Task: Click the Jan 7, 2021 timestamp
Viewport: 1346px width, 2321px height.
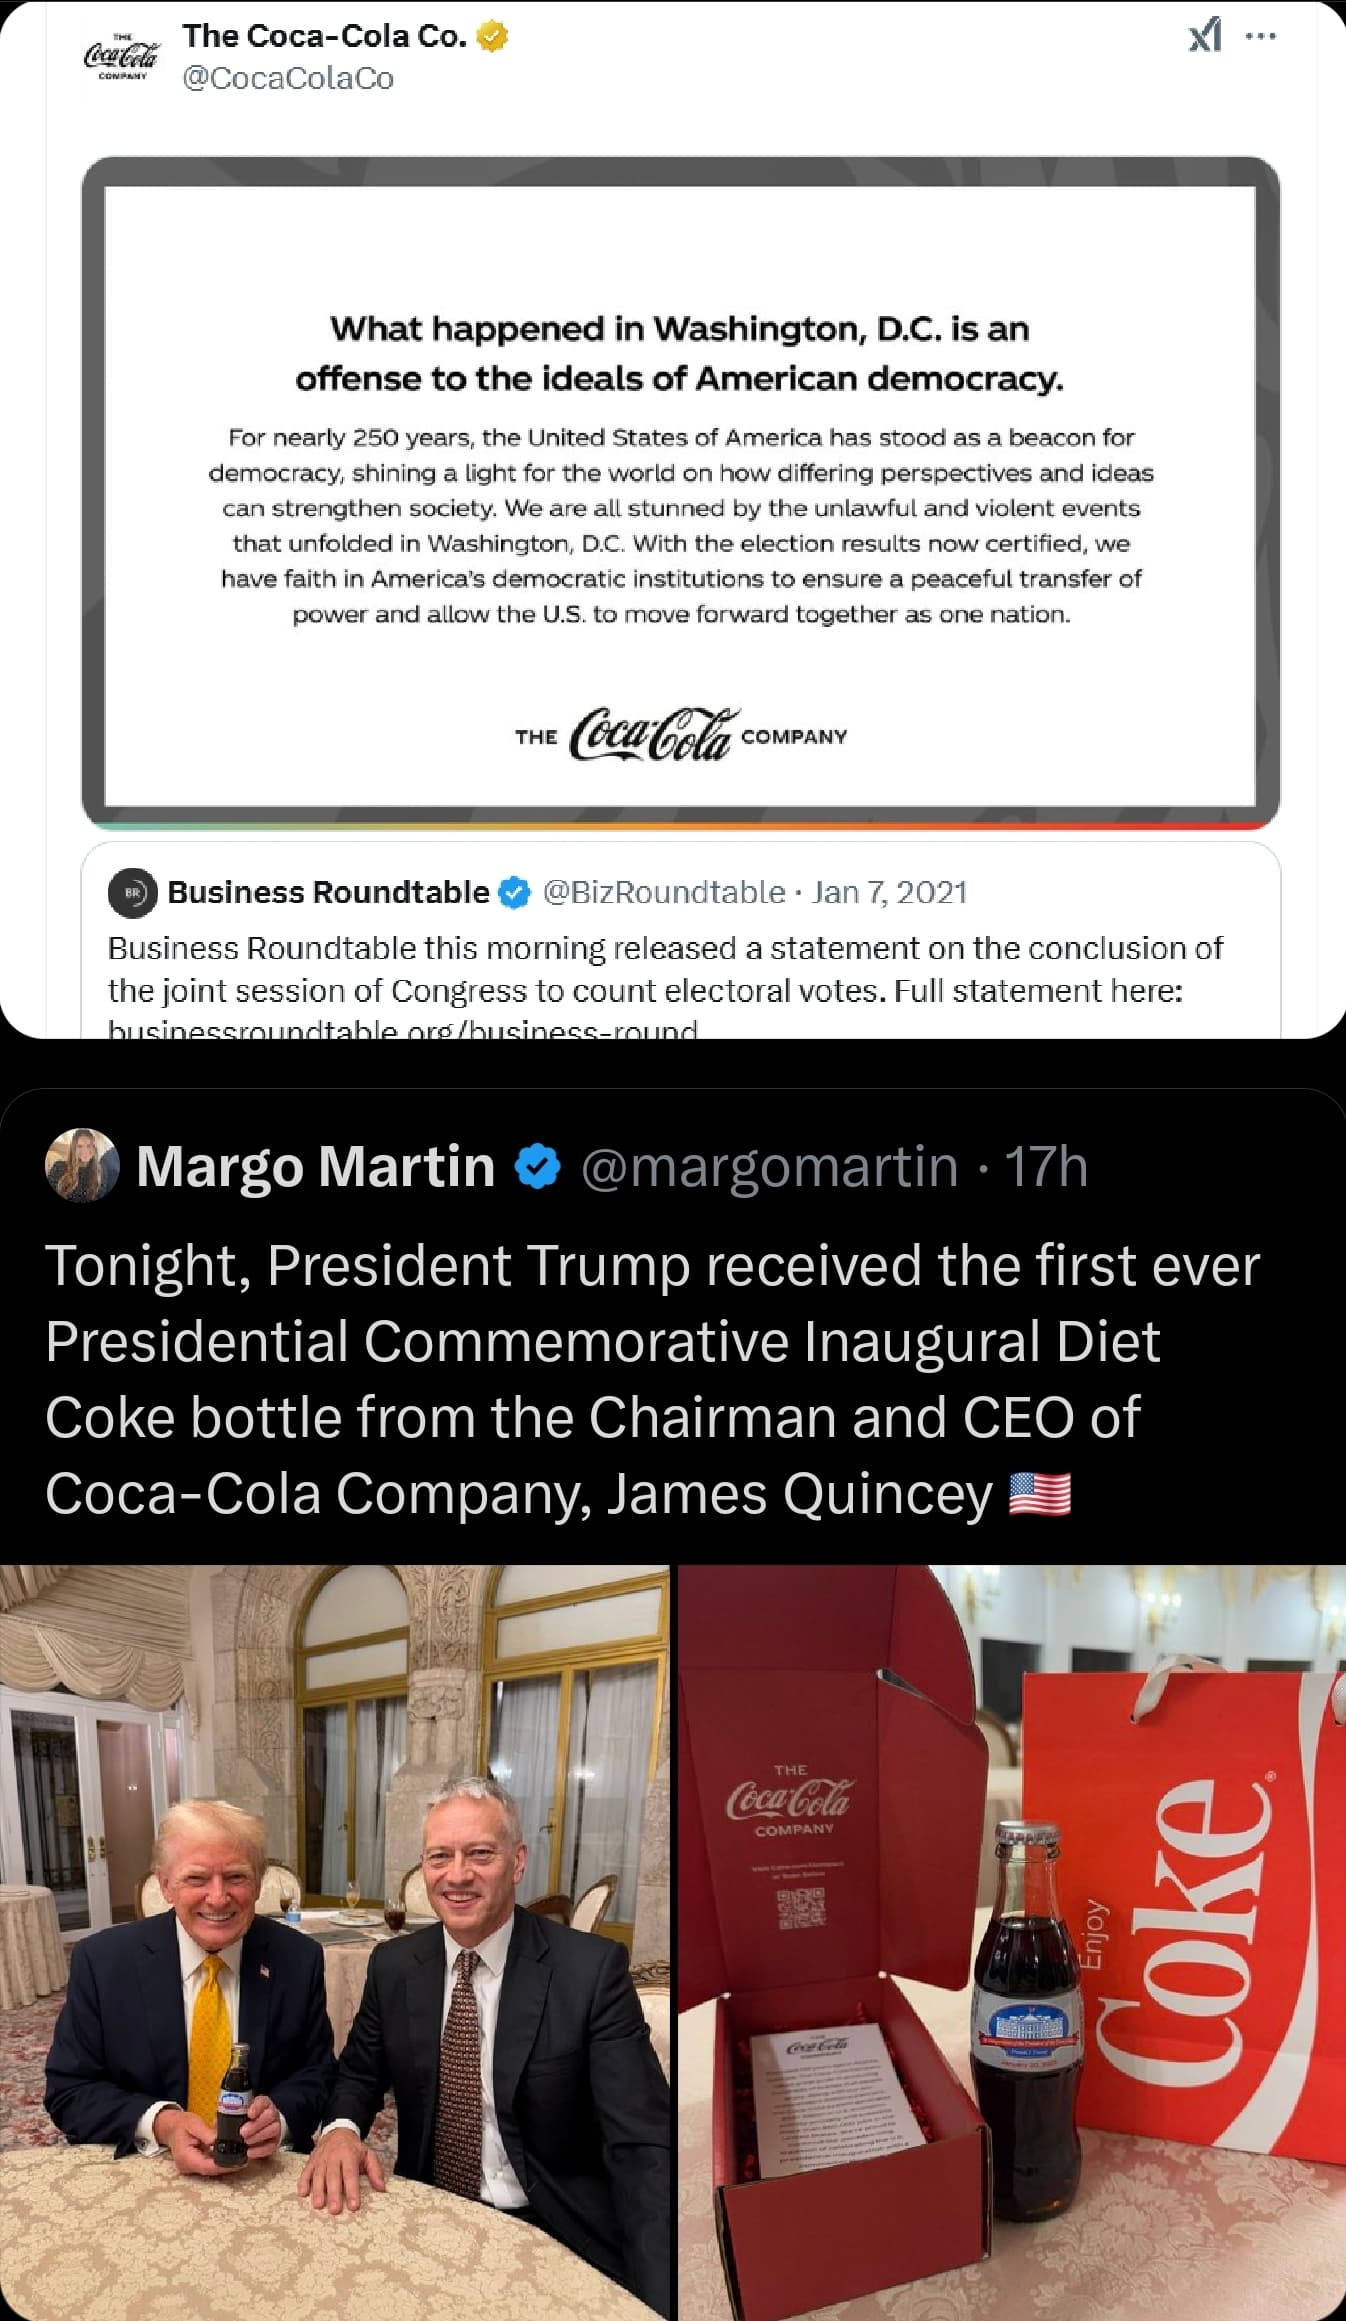Action: 889,892
